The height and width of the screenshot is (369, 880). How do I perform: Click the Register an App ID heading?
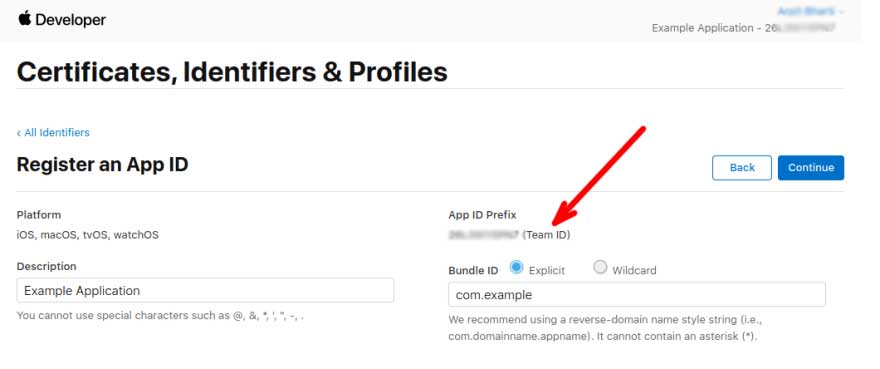click(103, 165)
